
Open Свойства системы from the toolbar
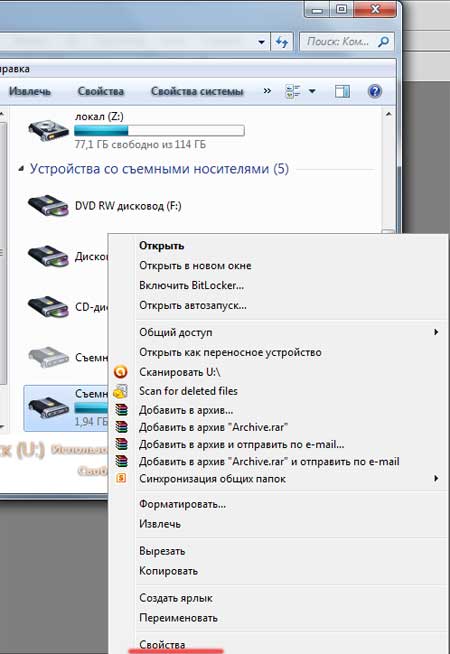(197, 91)
